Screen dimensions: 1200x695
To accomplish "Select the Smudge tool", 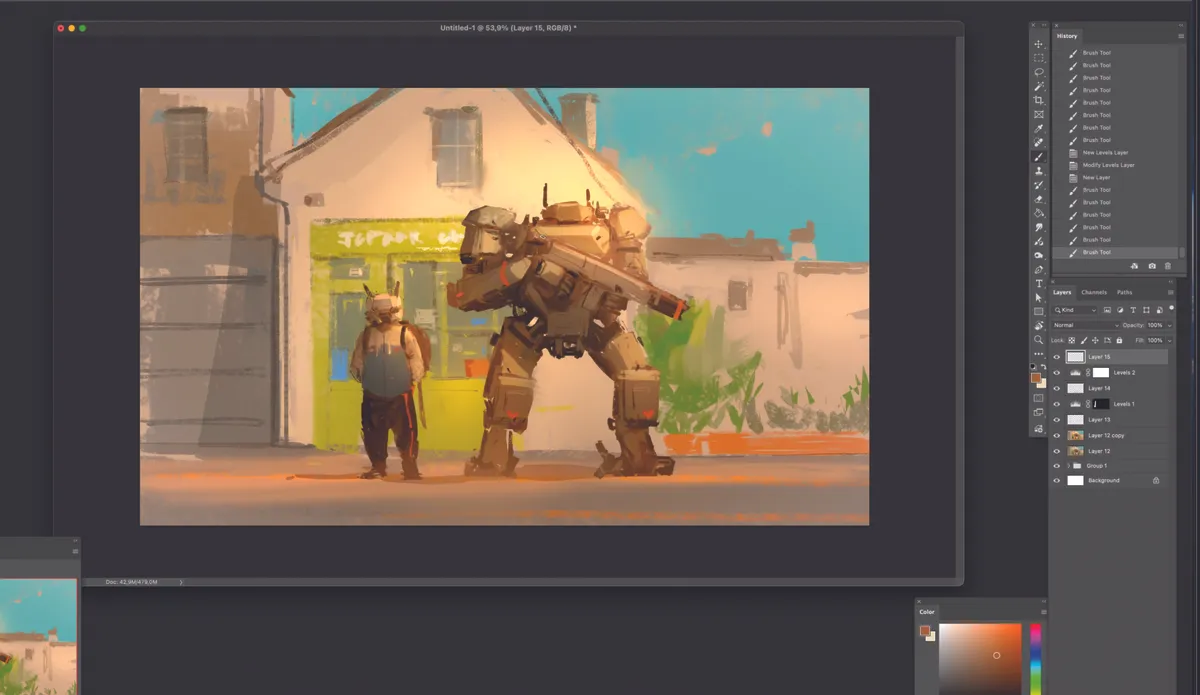I will point(1038,227).
